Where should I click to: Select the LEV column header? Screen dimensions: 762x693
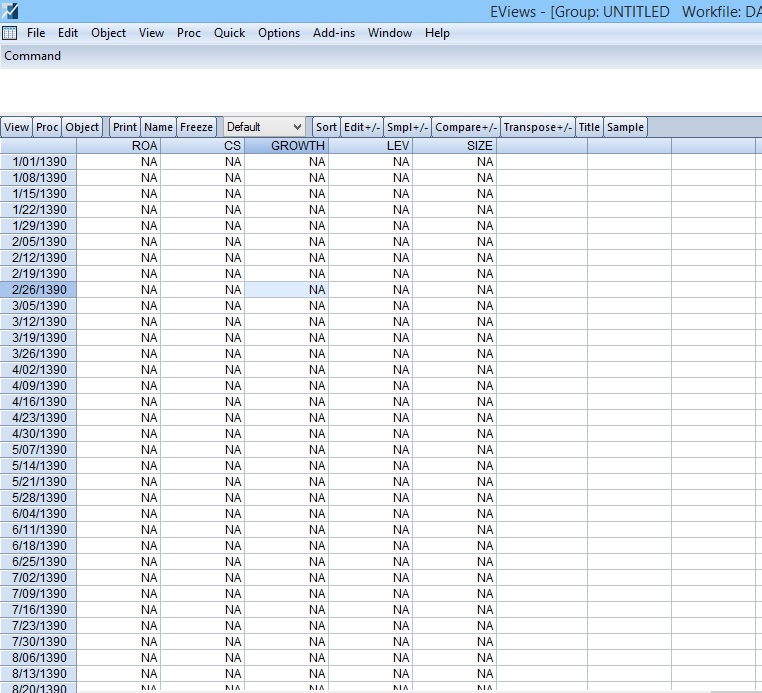pos(370,146)
